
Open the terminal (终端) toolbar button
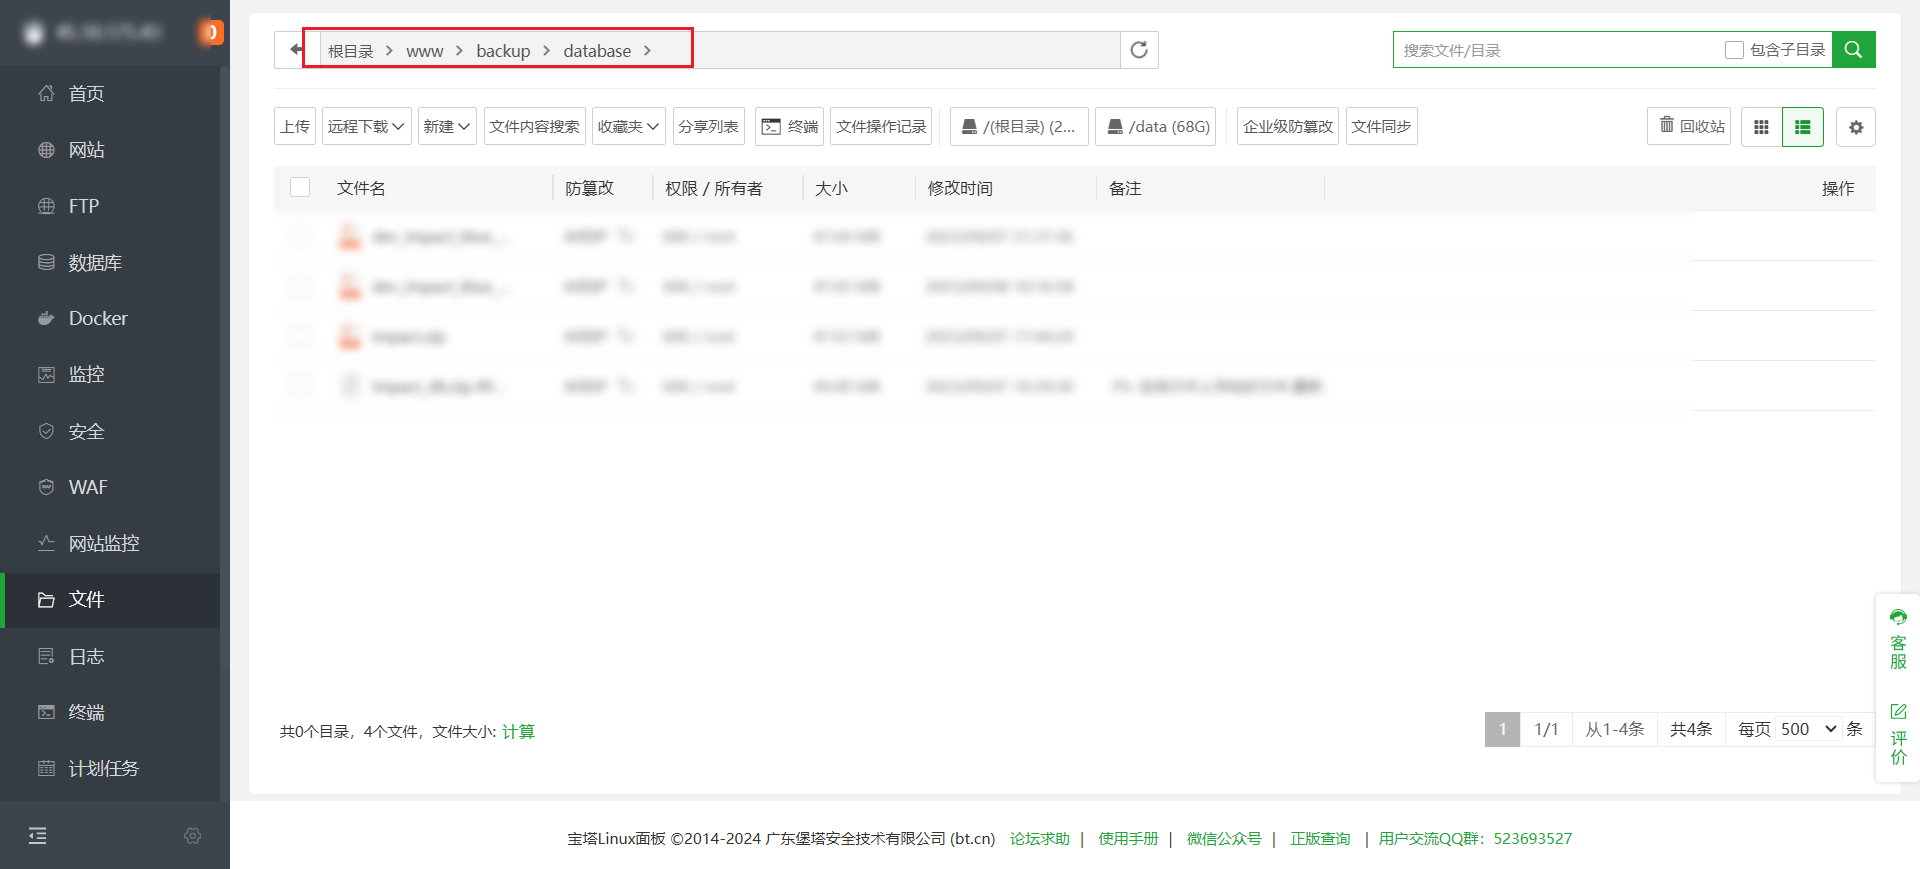(789, 127)
